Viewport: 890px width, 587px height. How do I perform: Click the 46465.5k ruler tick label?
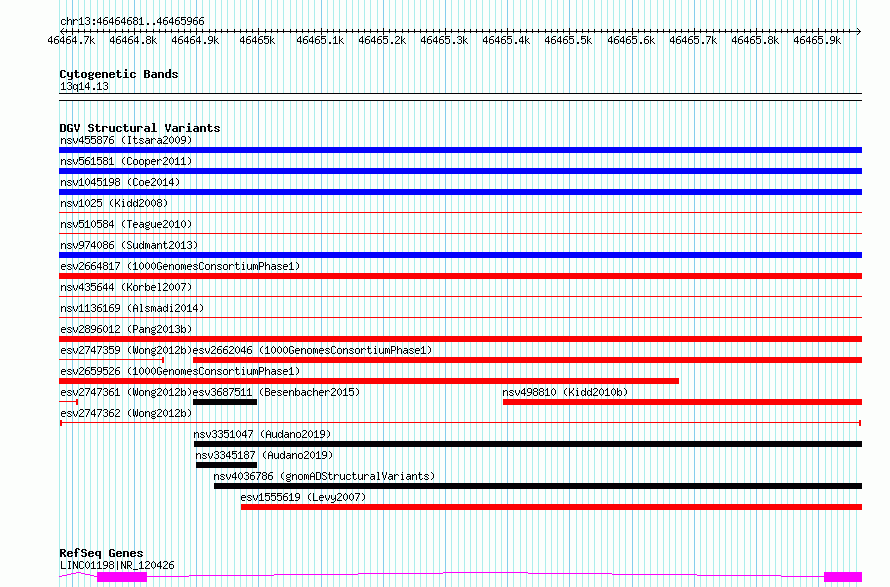(568, 41)
